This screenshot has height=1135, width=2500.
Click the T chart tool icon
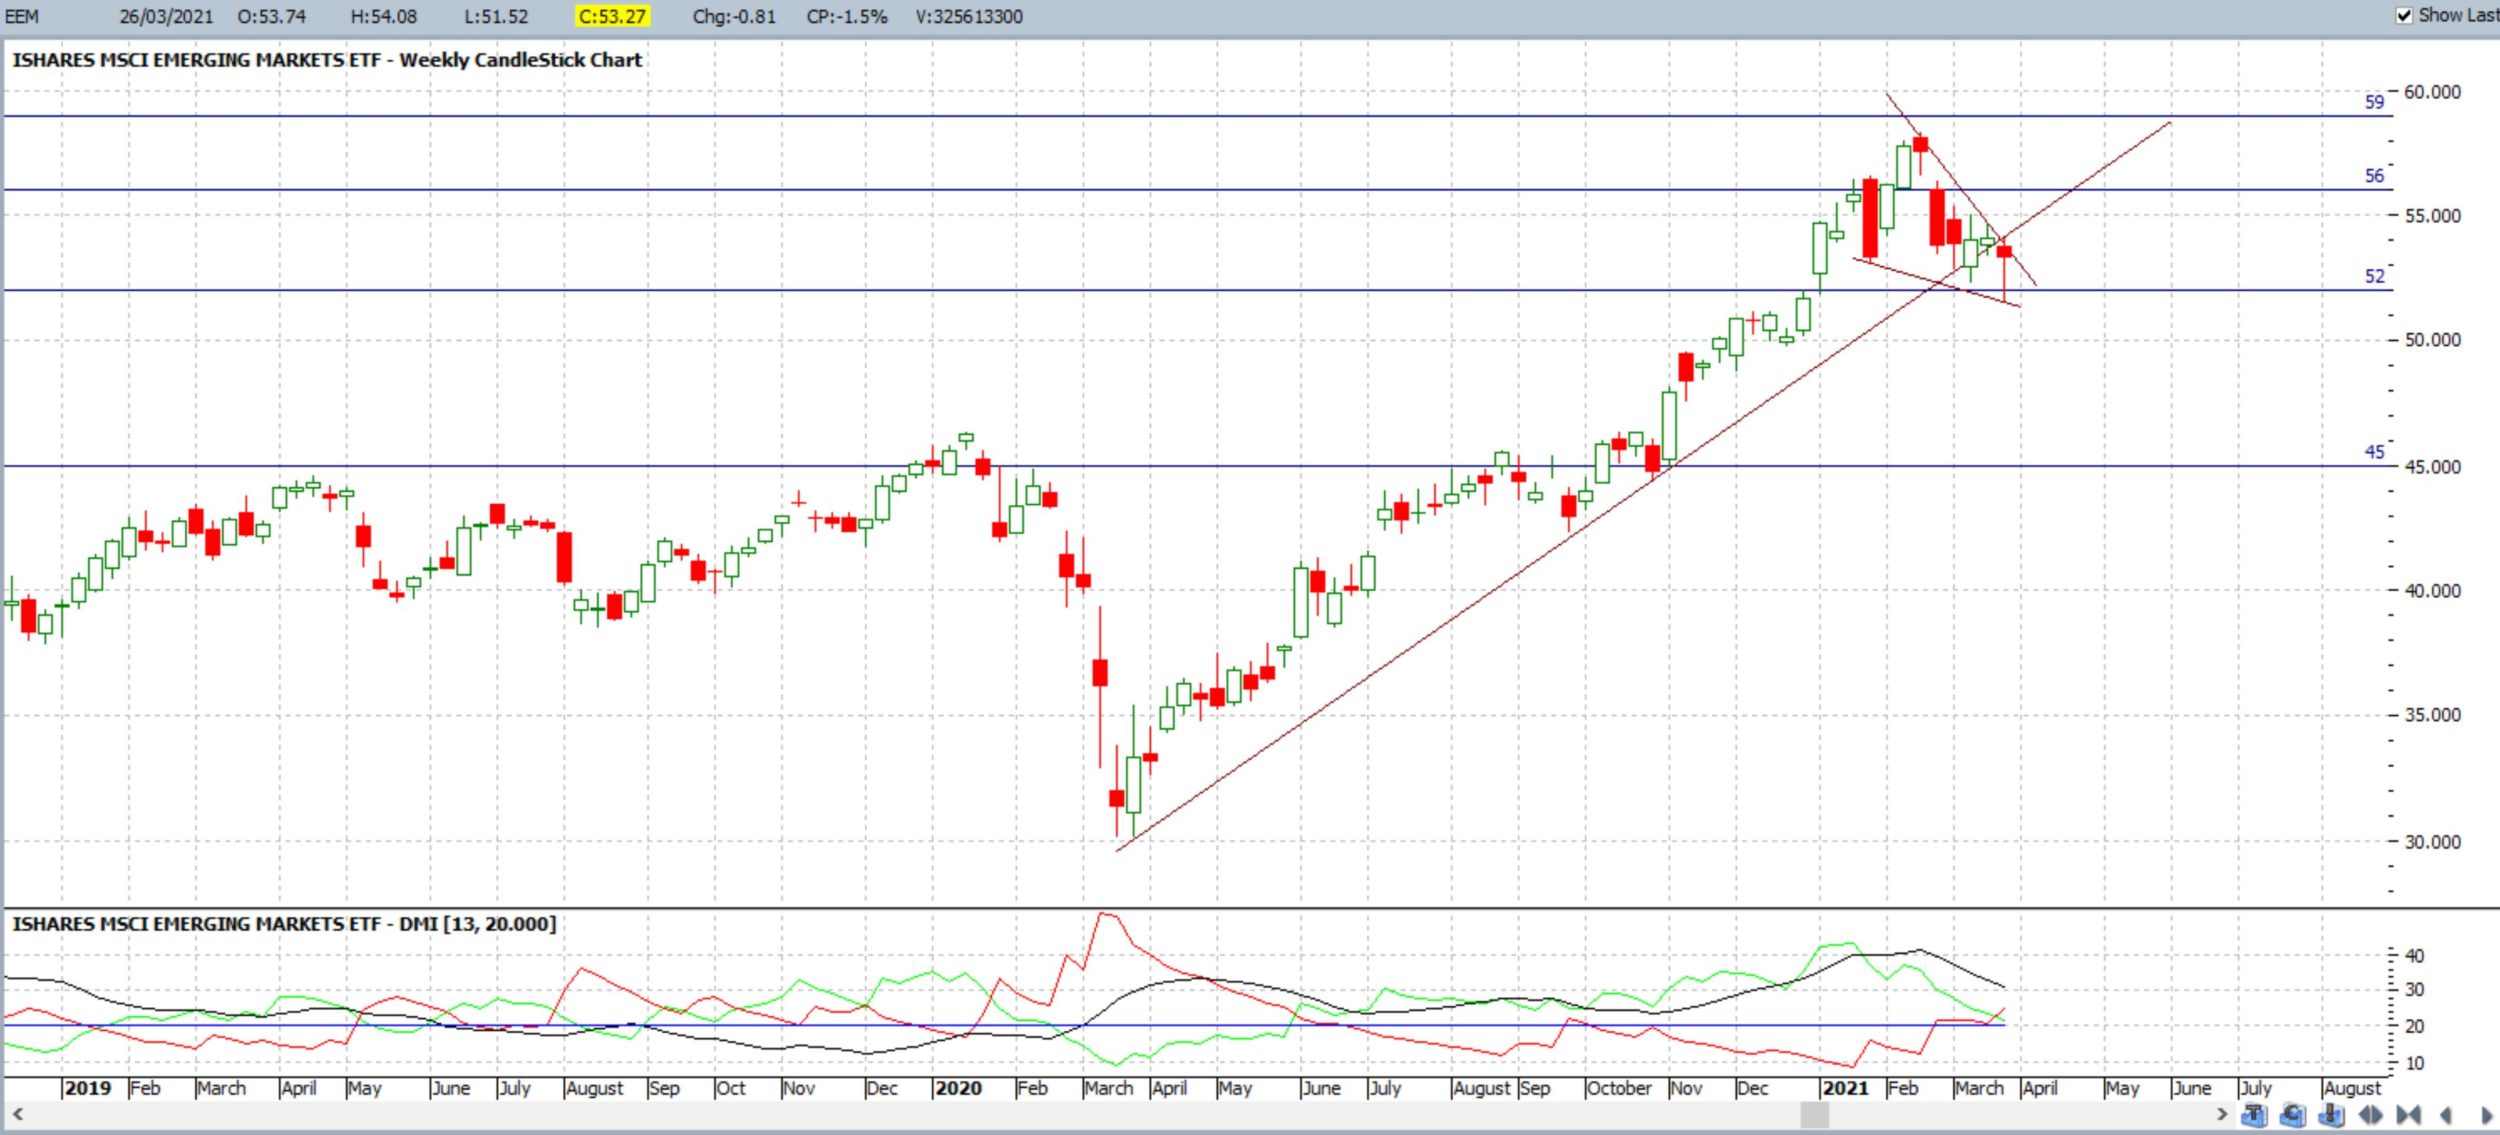pyautogui.click(x=2254, y=1114)
